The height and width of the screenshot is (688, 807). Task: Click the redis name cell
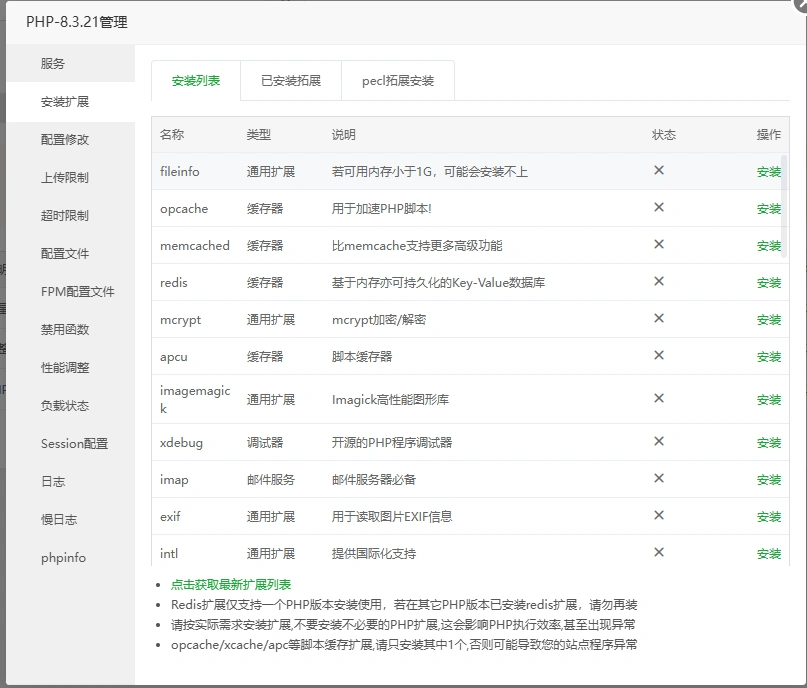pyautogui.click(x=173, y=283)
